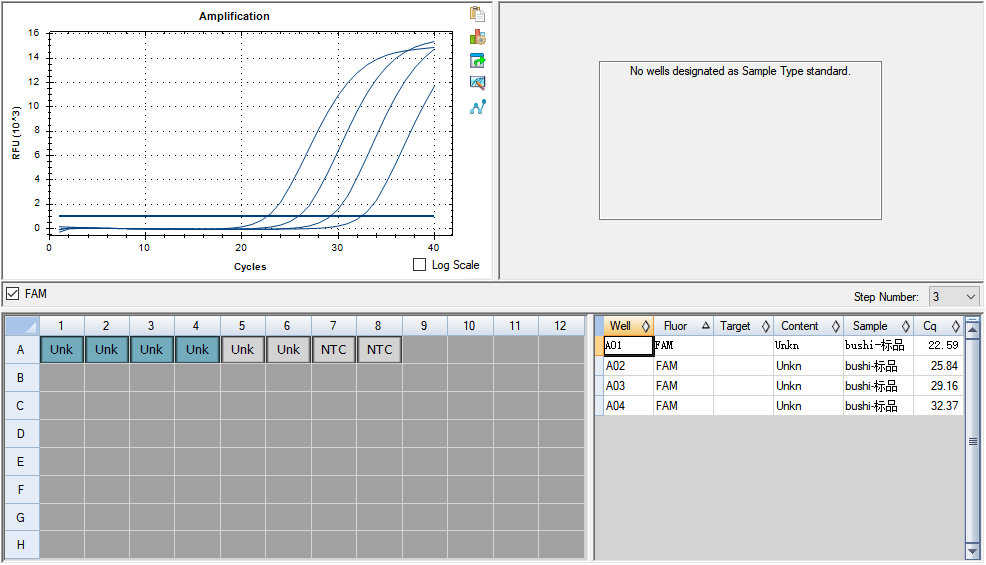Click the chart with pencil icon
This screenshot has height=565, width=986.
click(477, 83)
